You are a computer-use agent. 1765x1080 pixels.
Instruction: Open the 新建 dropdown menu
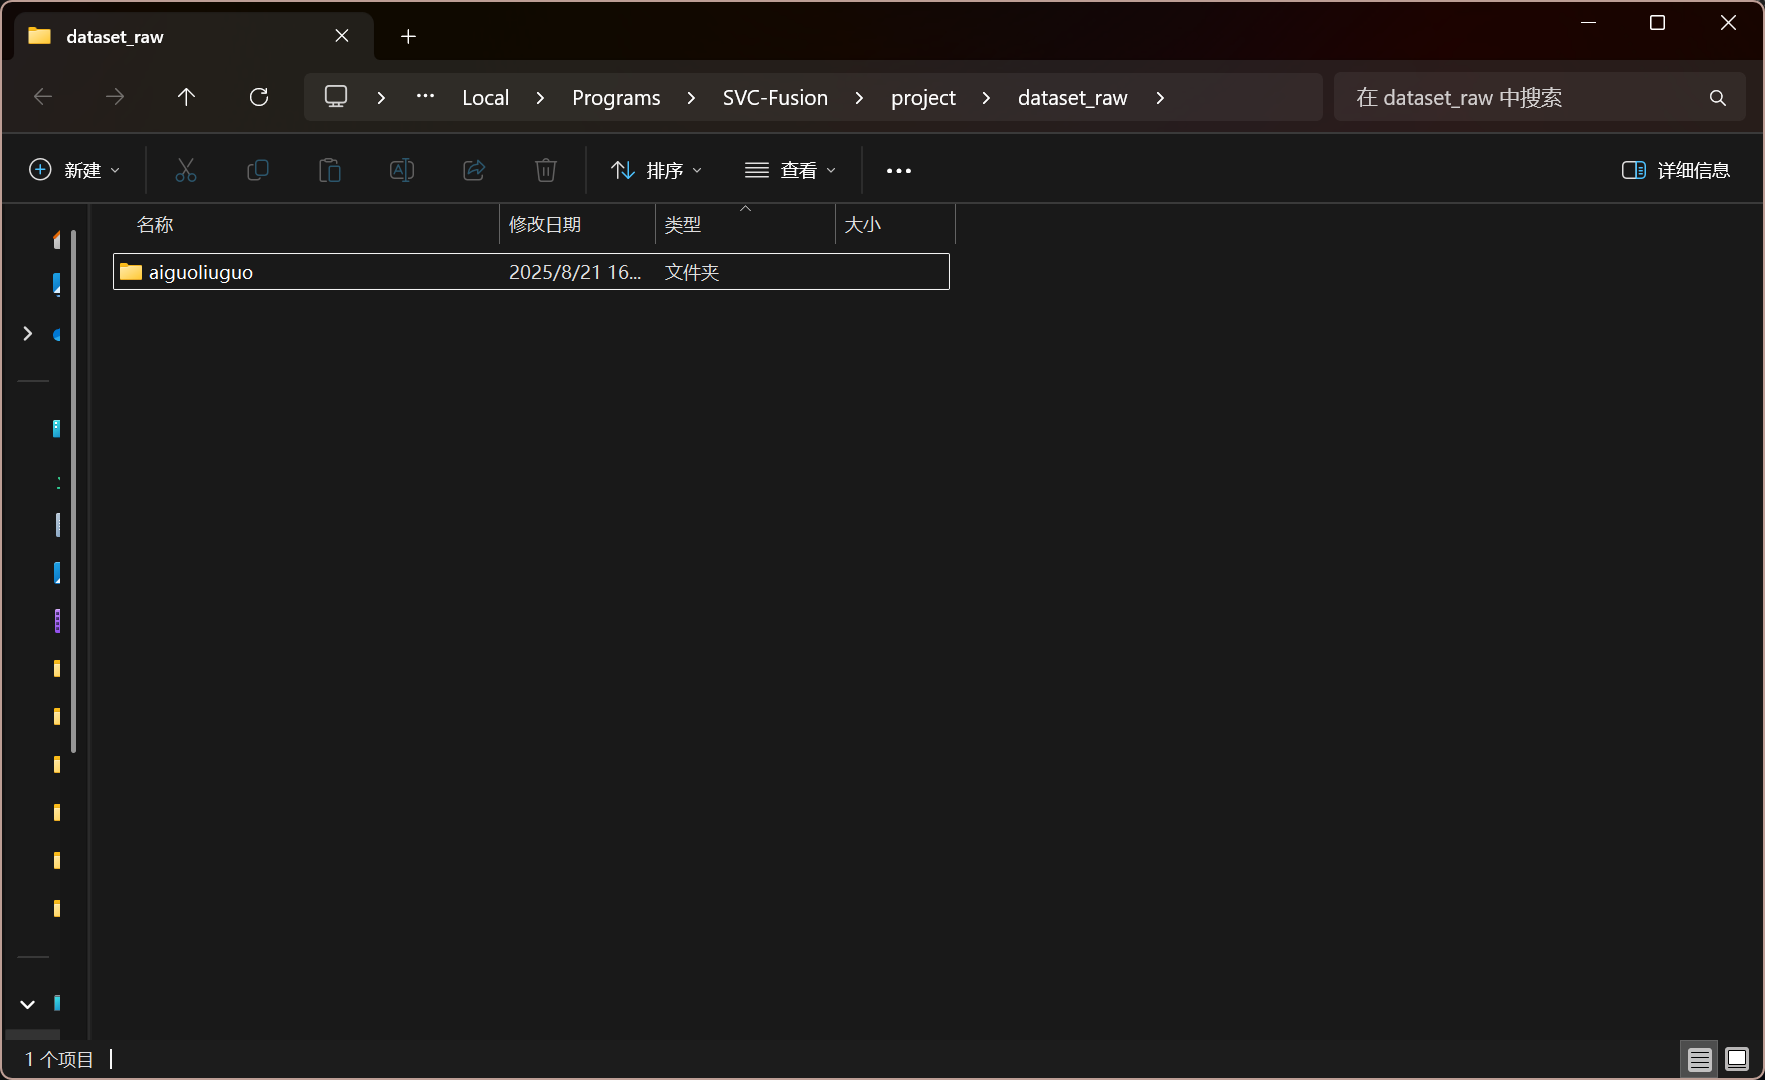[x=75, y=170]
